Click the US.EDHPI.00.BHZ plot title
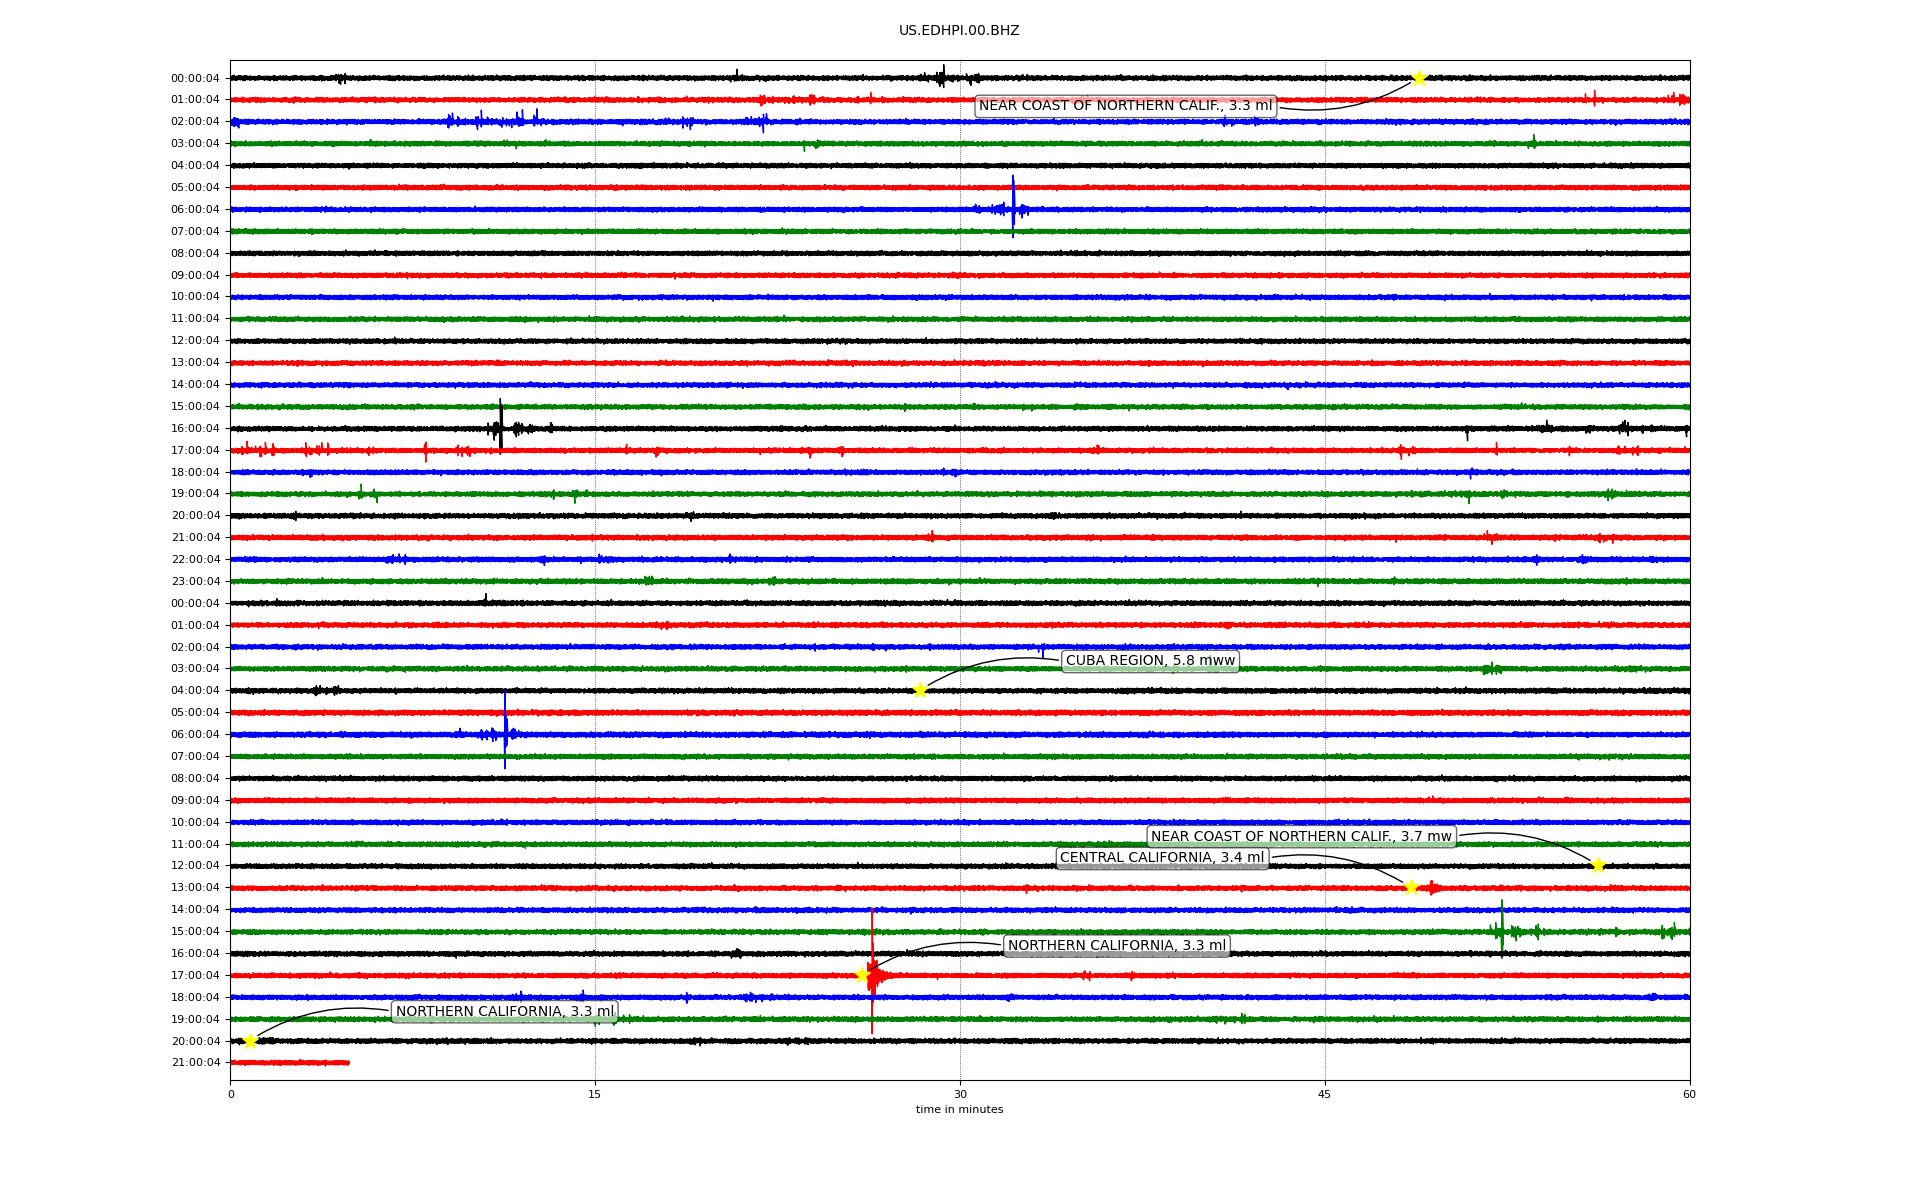 pyautogui.click(x=959, y=31)
